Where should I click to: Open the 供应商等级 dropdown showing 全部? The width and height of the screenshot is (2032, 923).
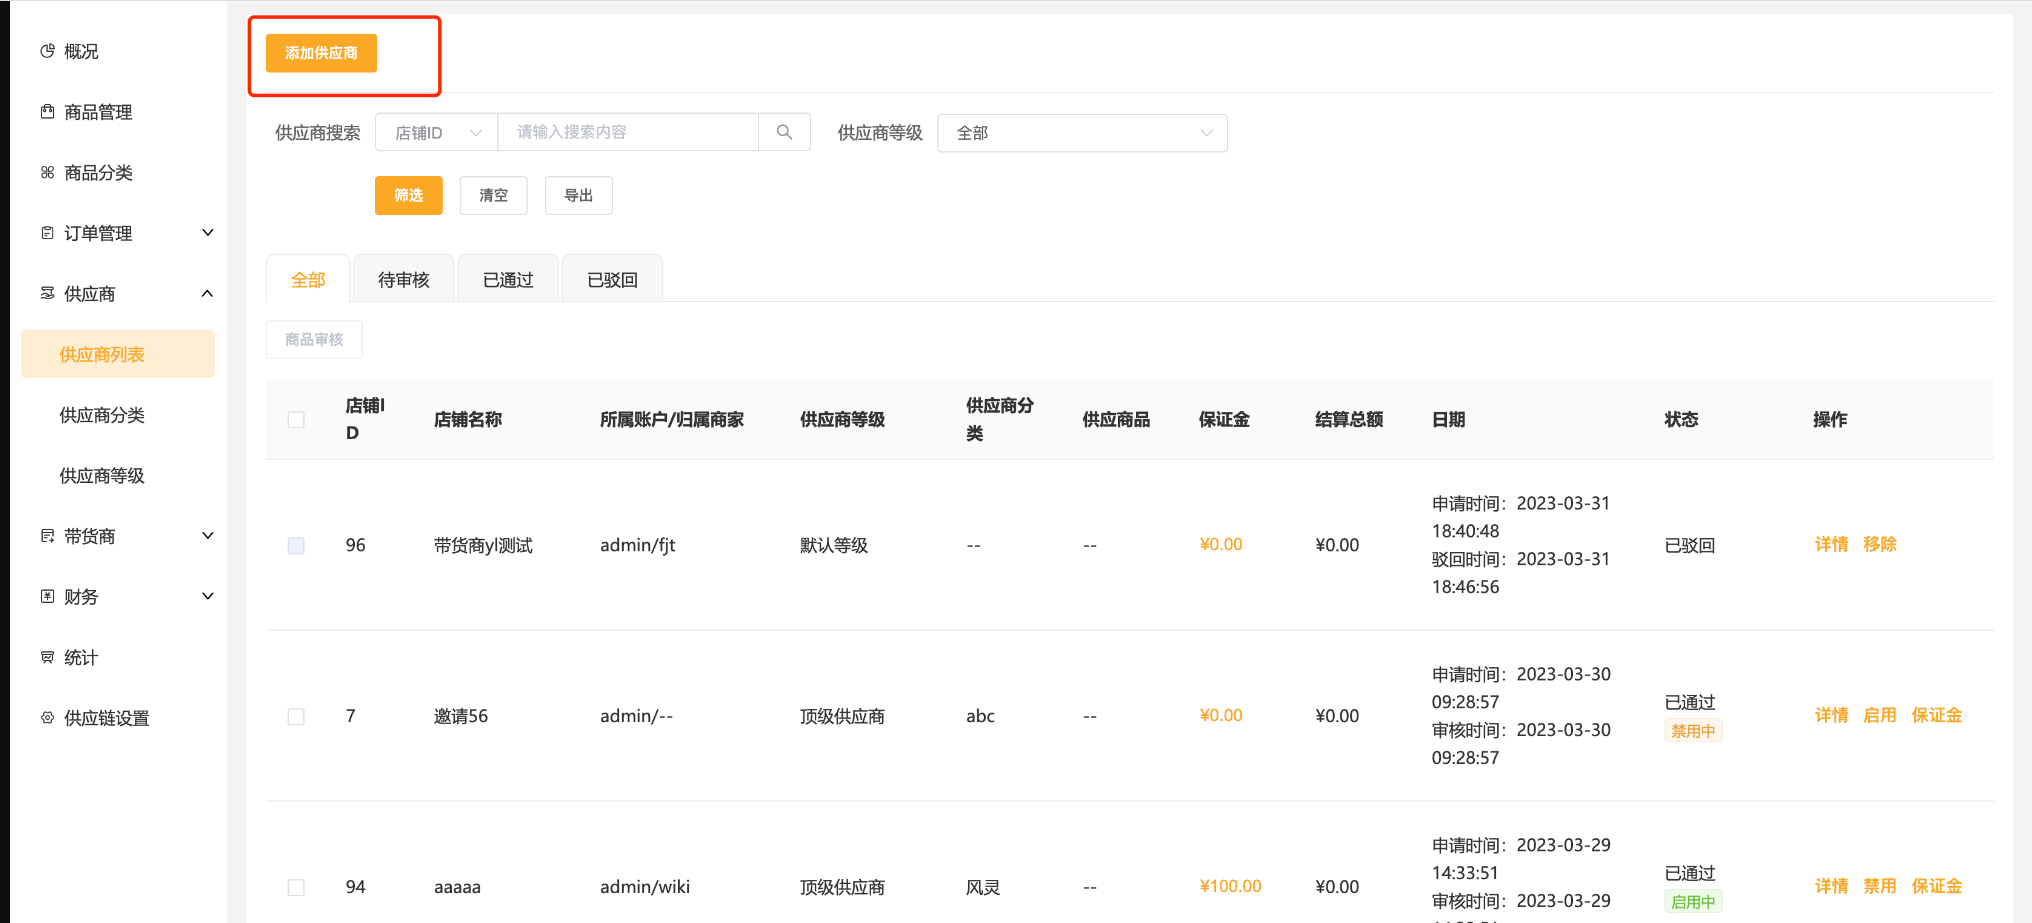coord(1082,133)
